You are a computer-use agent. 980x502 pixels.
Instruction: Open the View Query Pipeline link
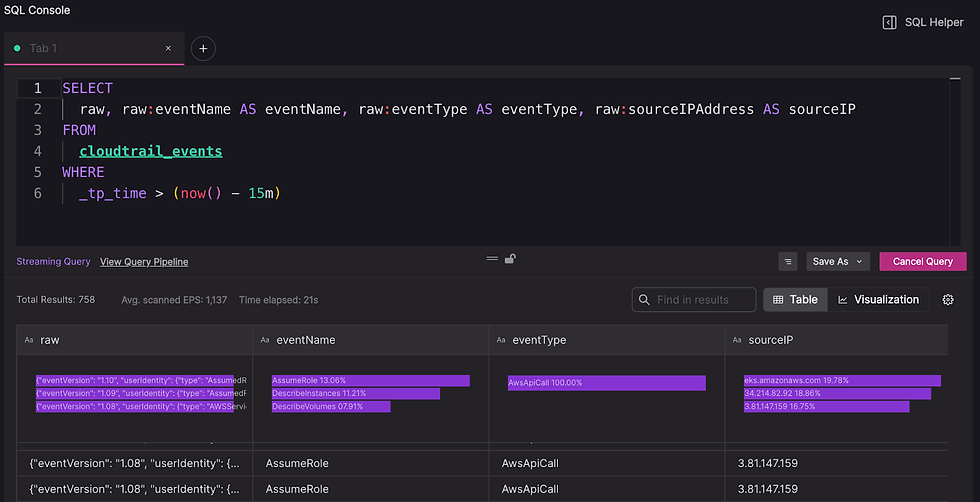point(144,262)
